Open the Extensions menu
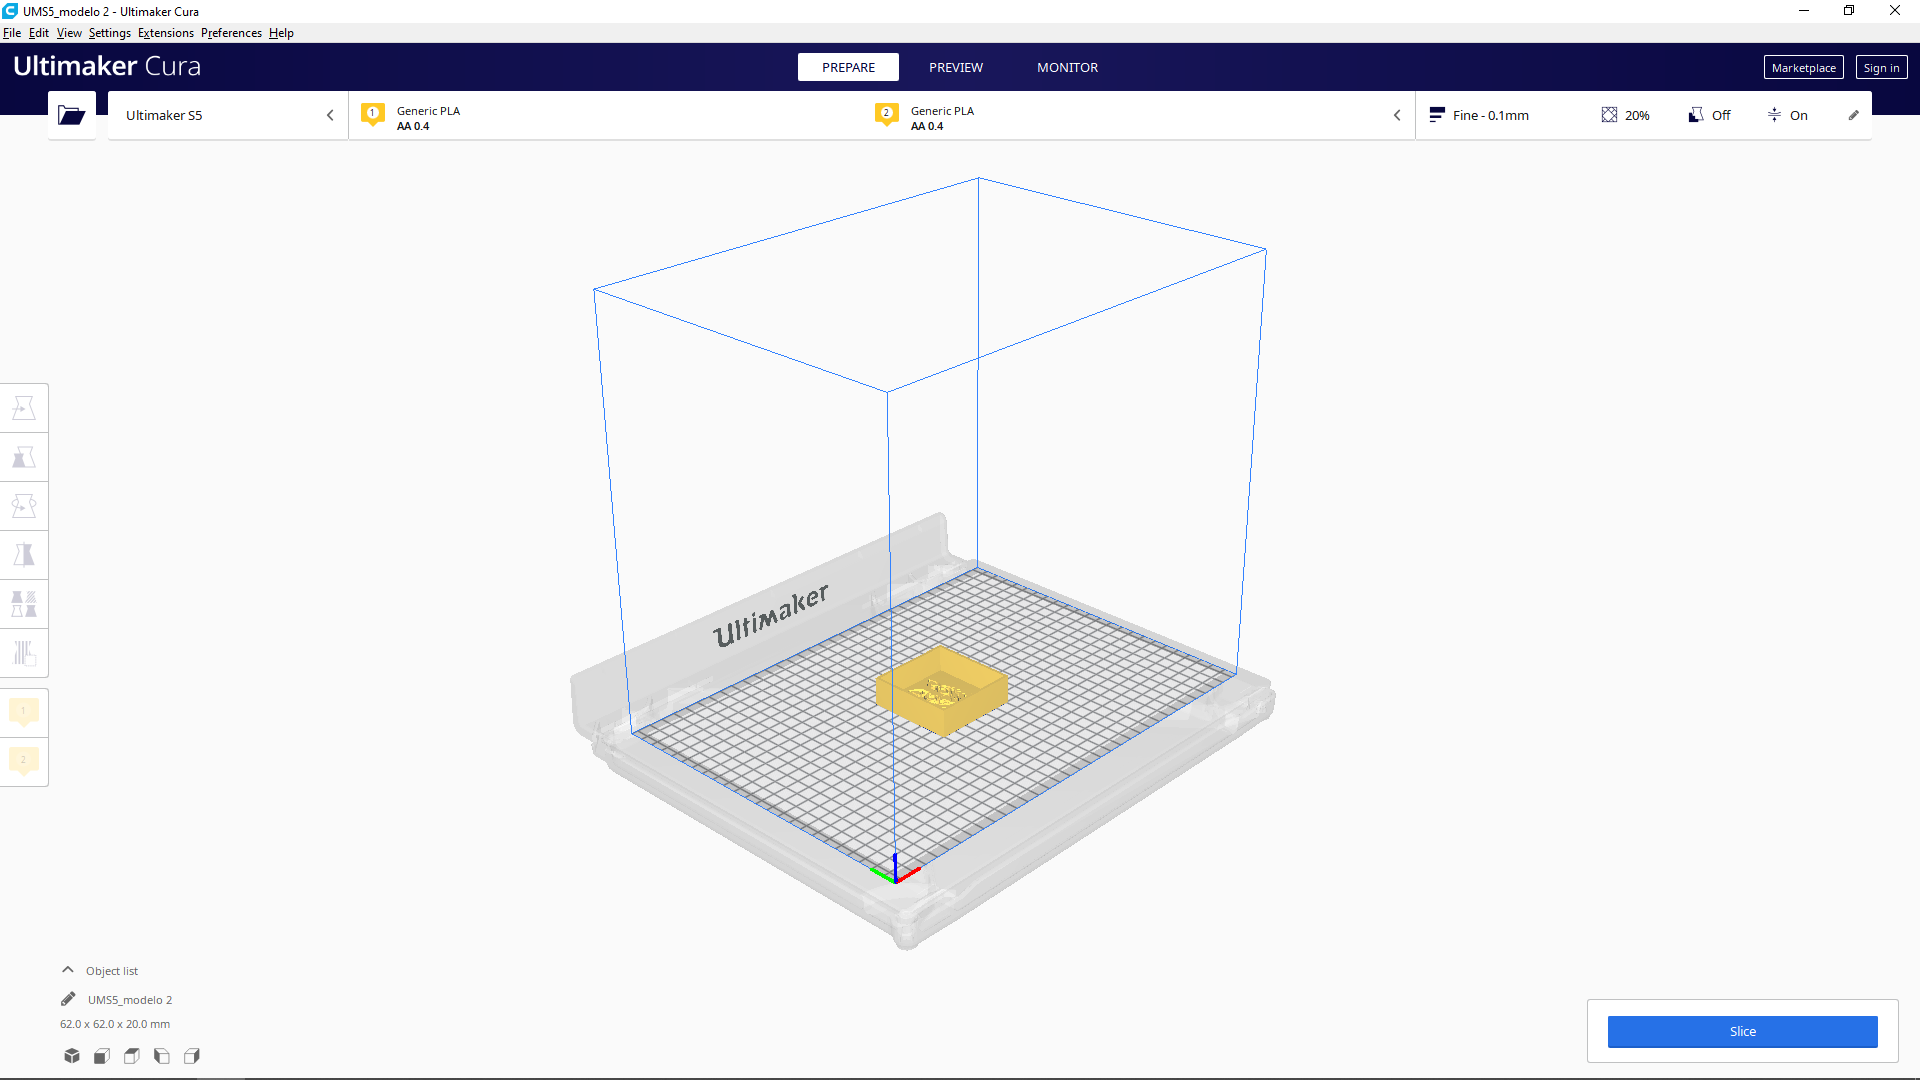This screenshot has width=1920, height=1080. pos(166,33)
